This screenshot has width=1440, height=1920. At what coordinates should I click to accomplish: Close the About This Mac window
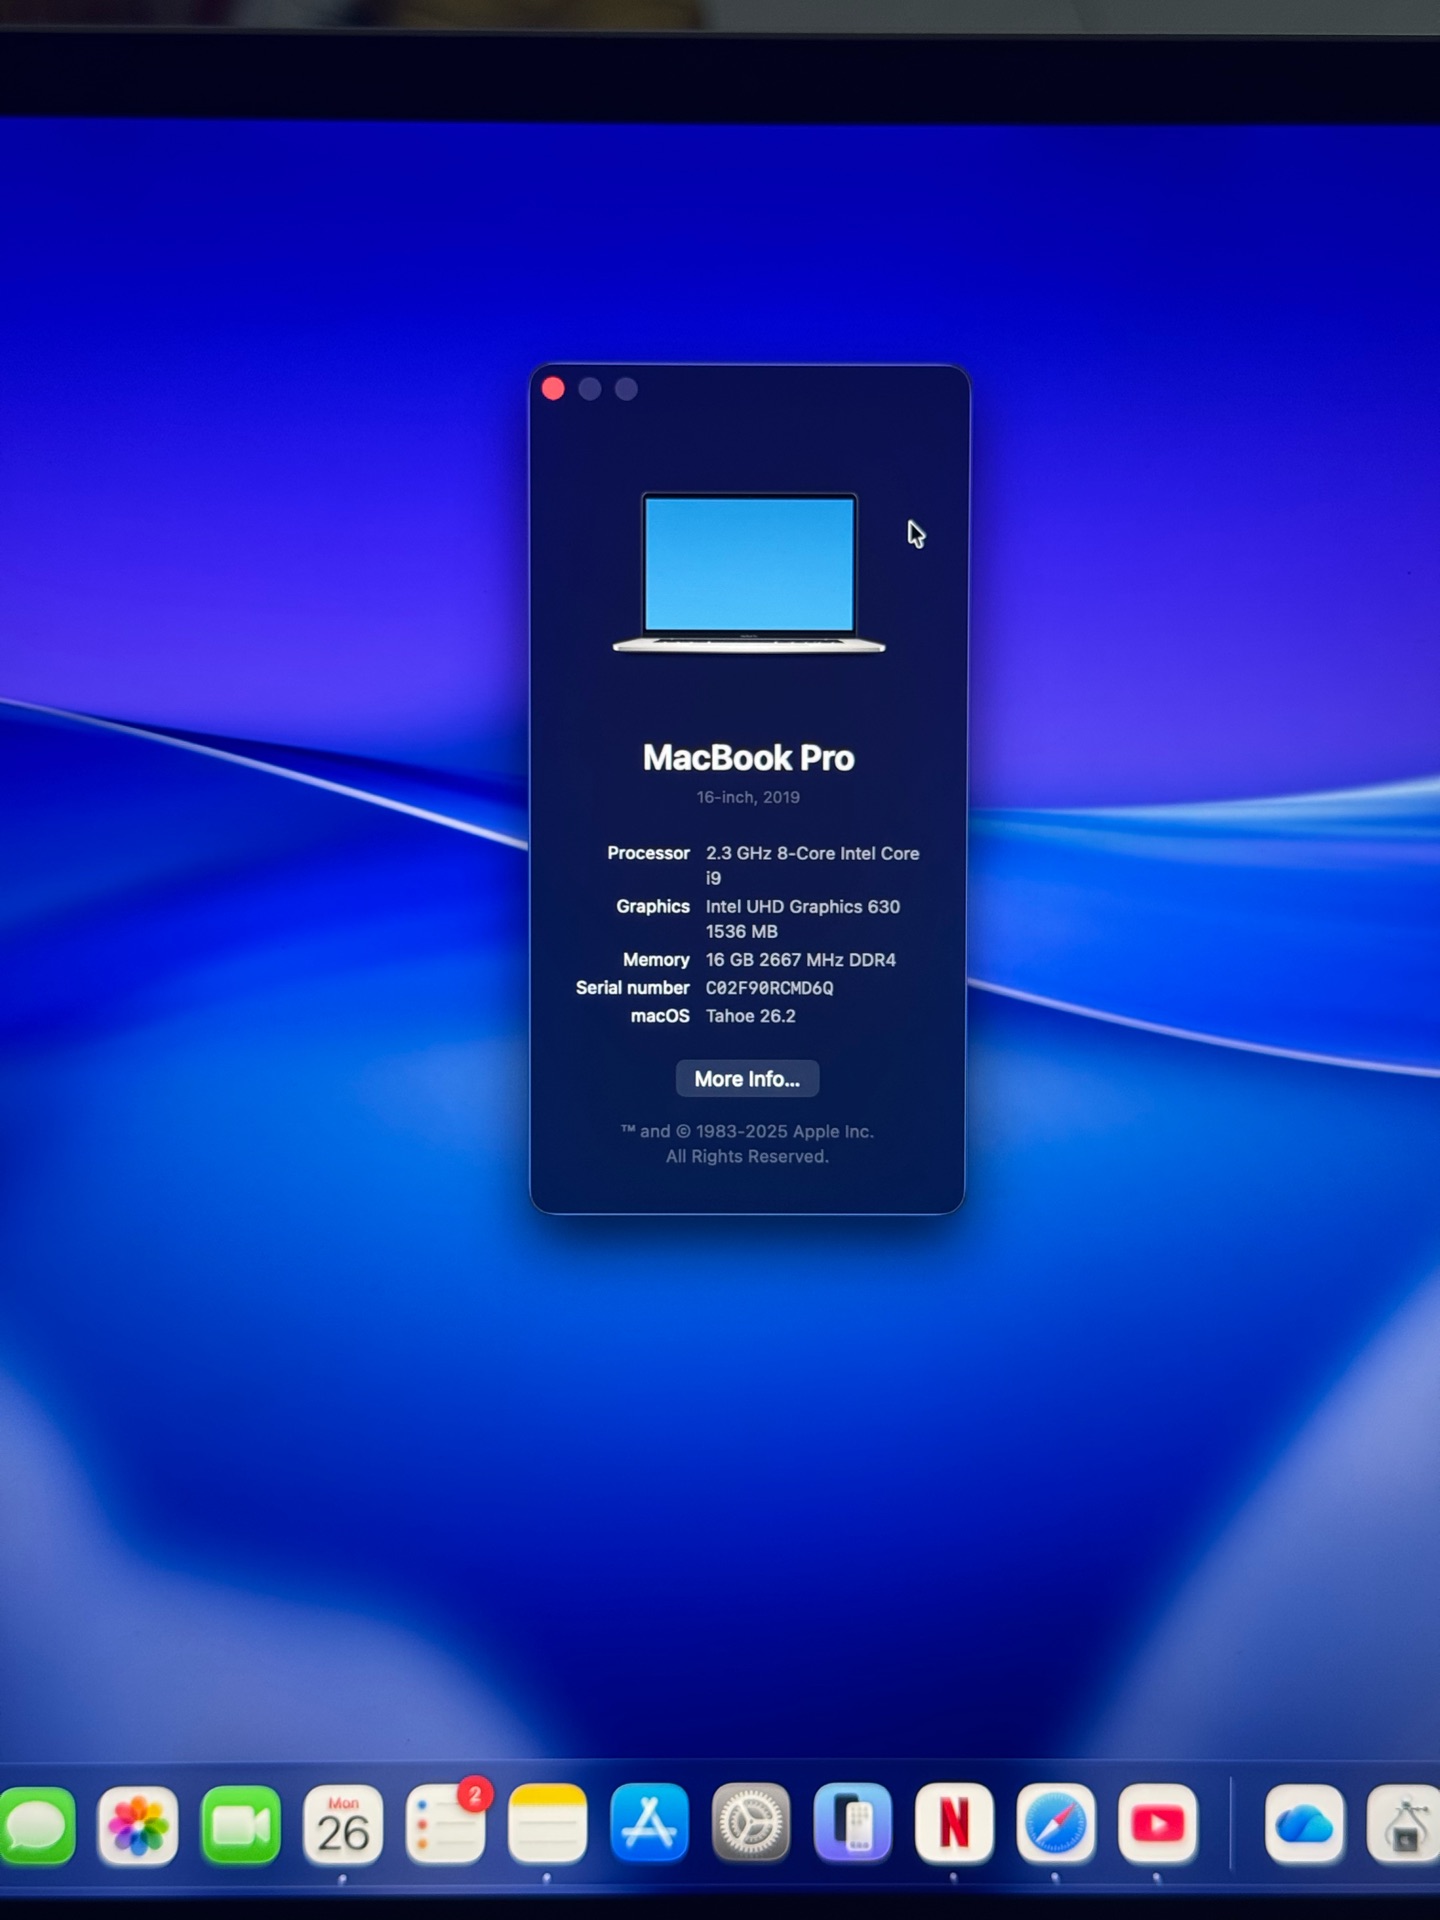pyautogui.click(x=553, y=389)
